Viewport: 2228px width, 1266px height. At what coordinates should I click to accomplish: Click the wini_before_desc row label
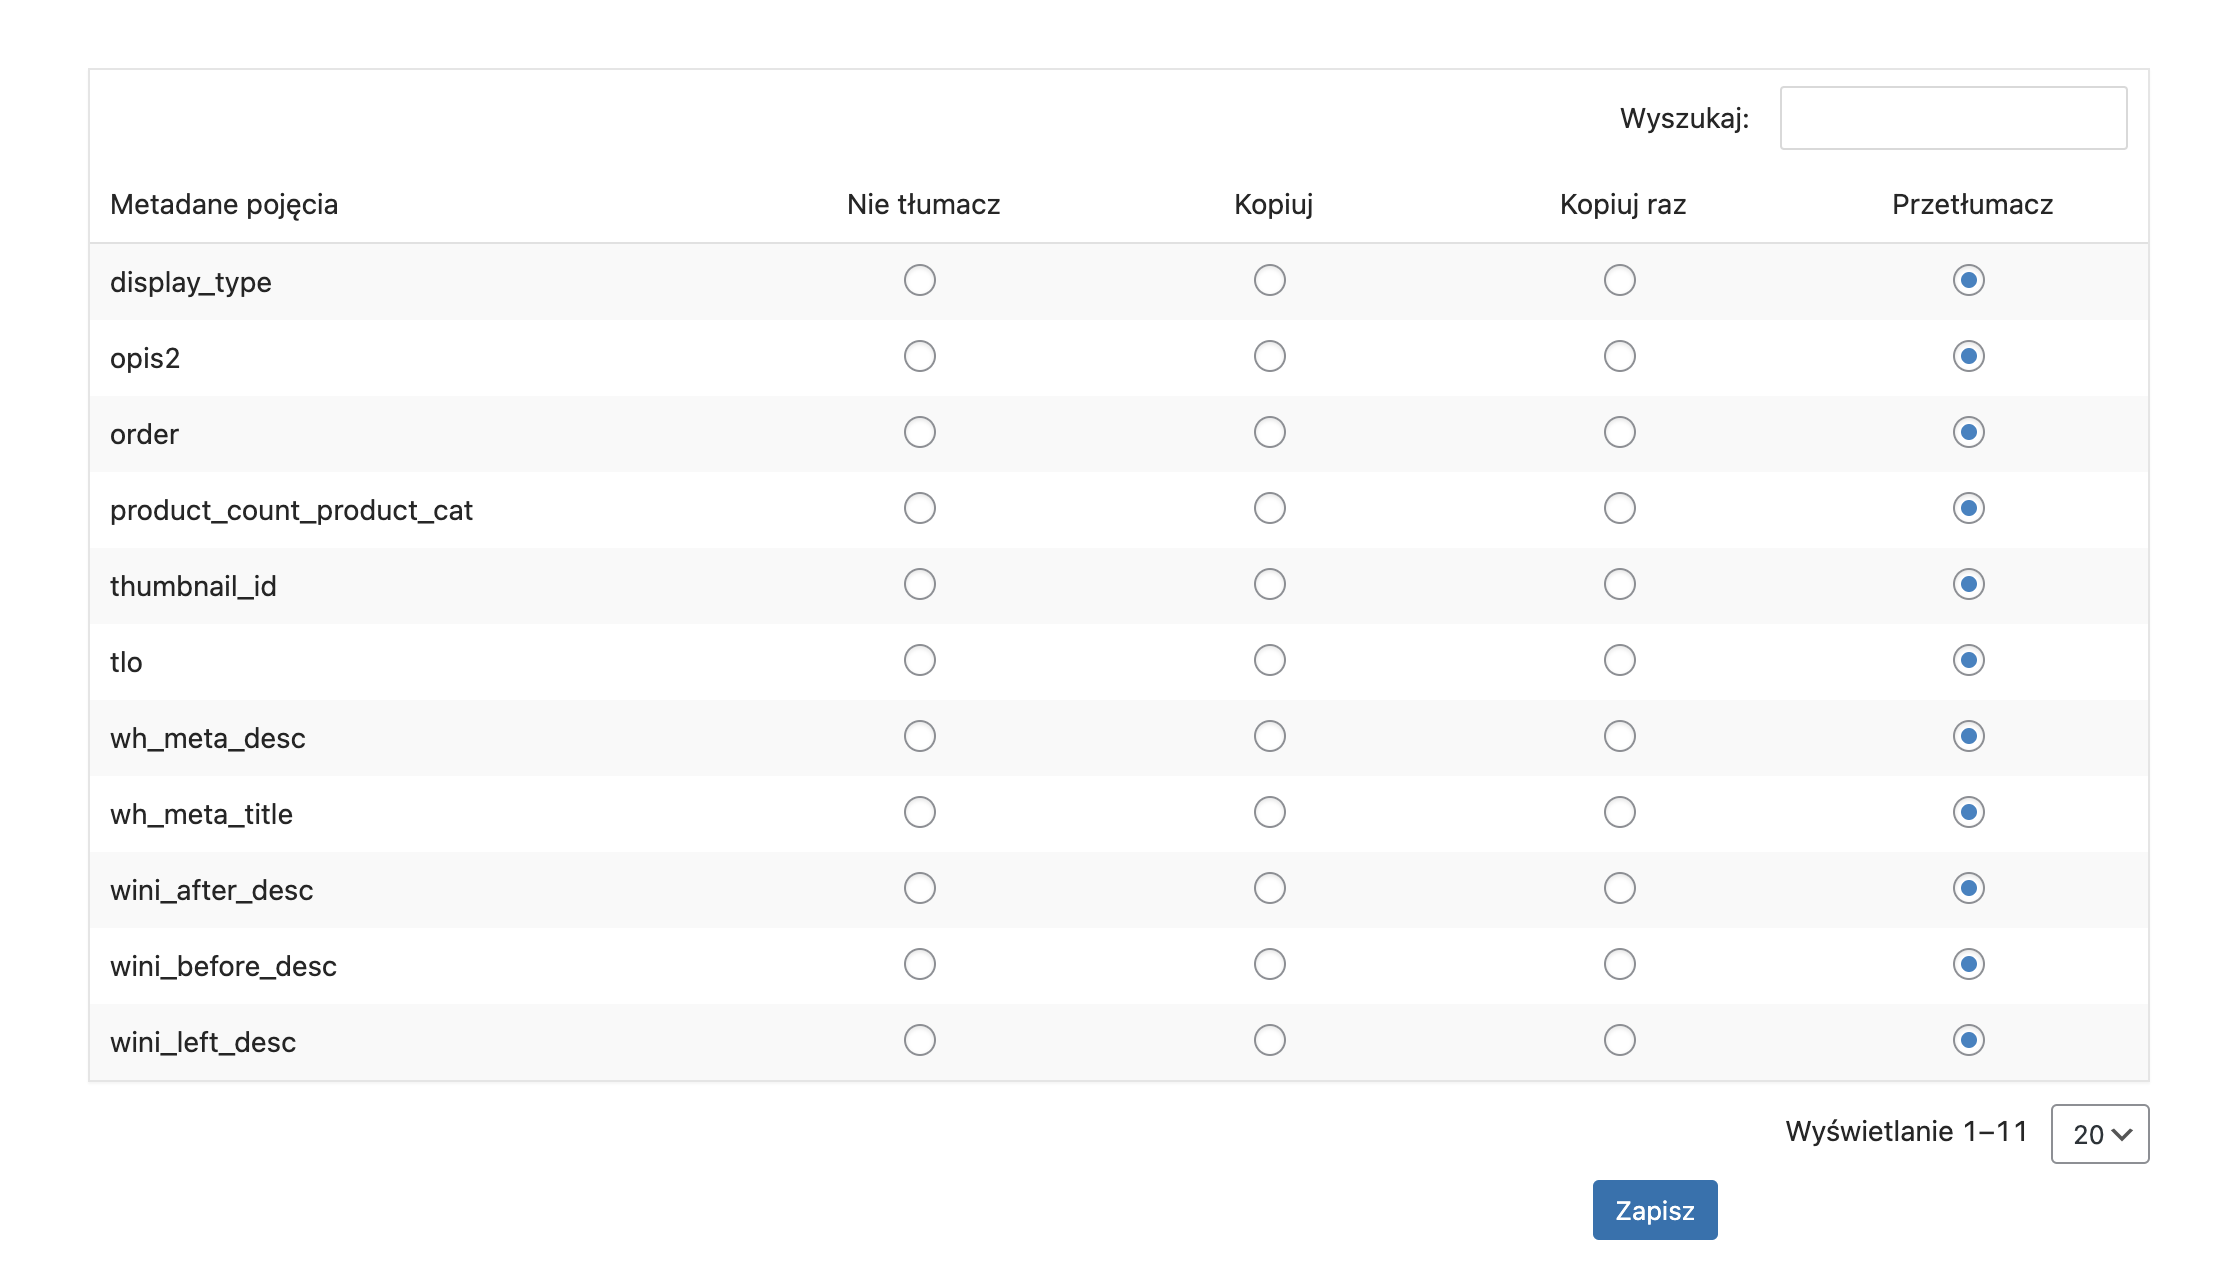pyautogui.click(x=223, y=966)
